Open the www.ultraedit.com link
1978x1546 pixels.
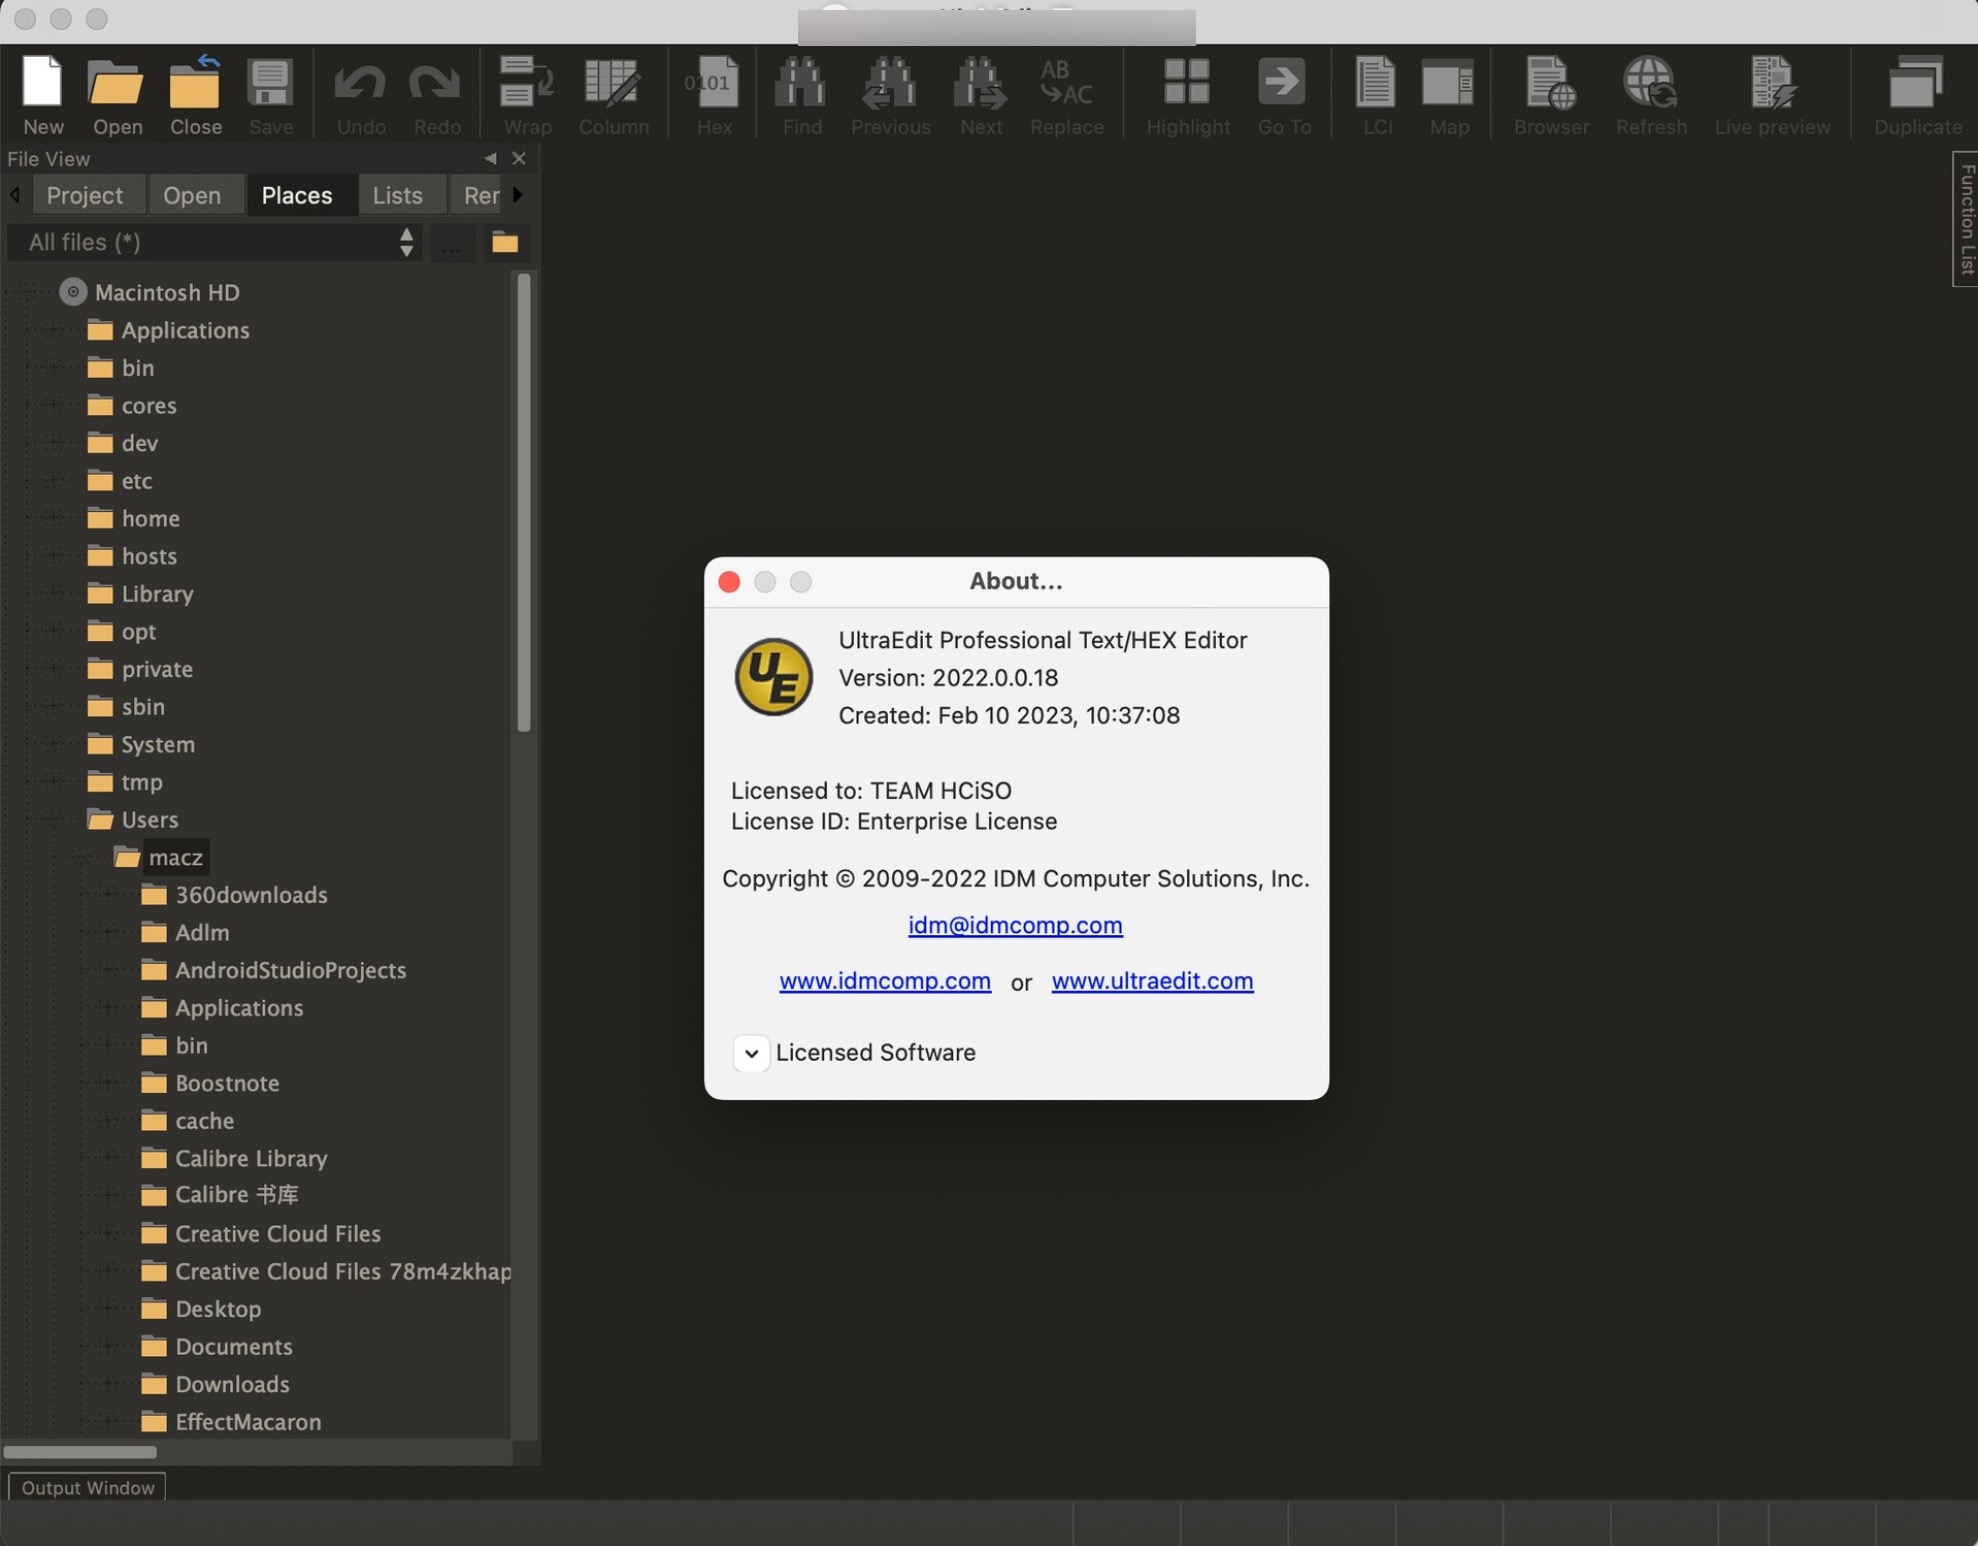[1152, 981]
